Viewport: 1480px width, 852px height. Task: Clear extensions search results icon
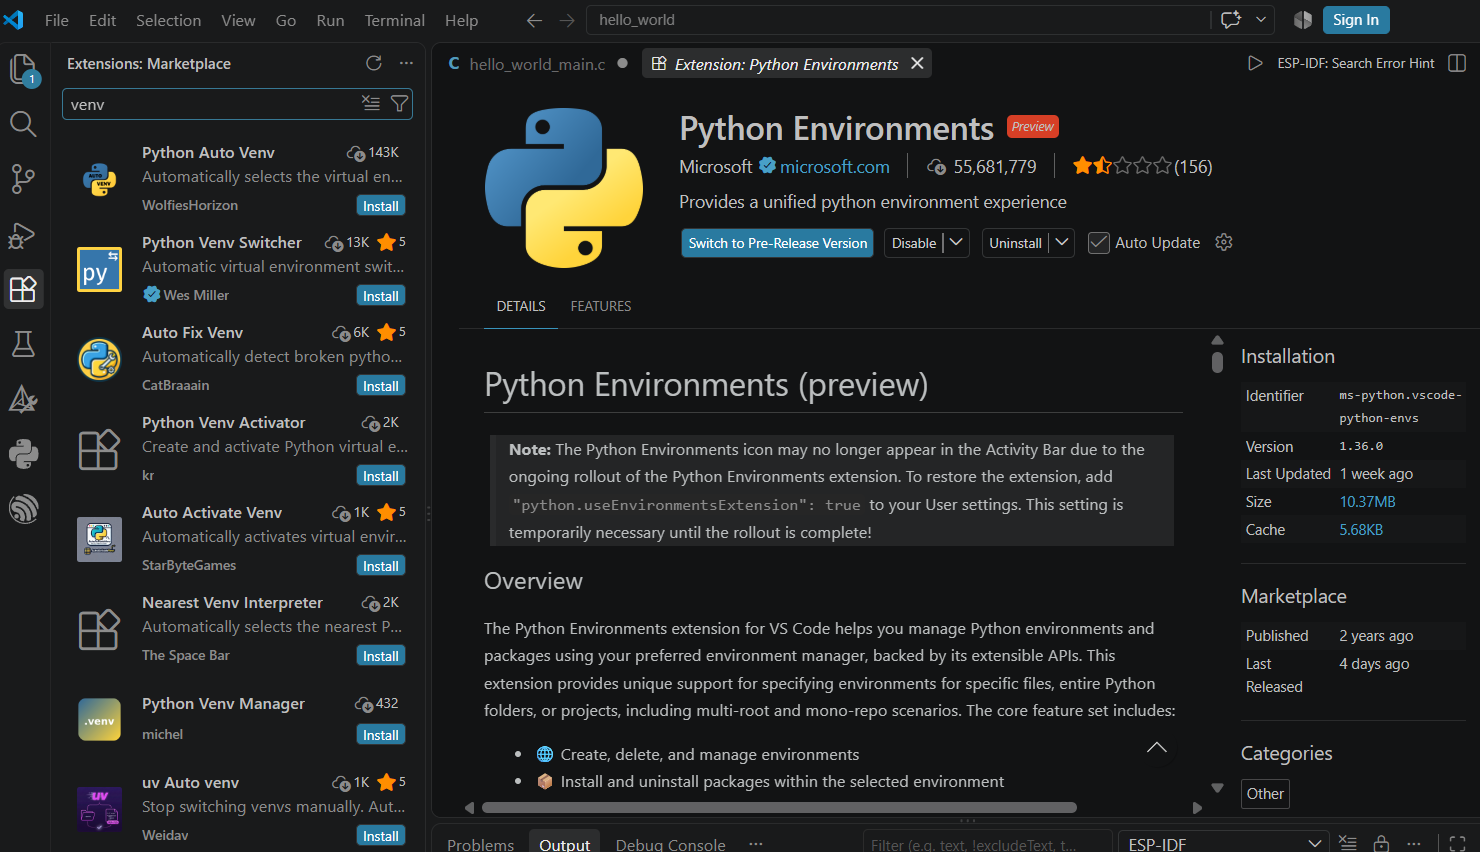371,103
